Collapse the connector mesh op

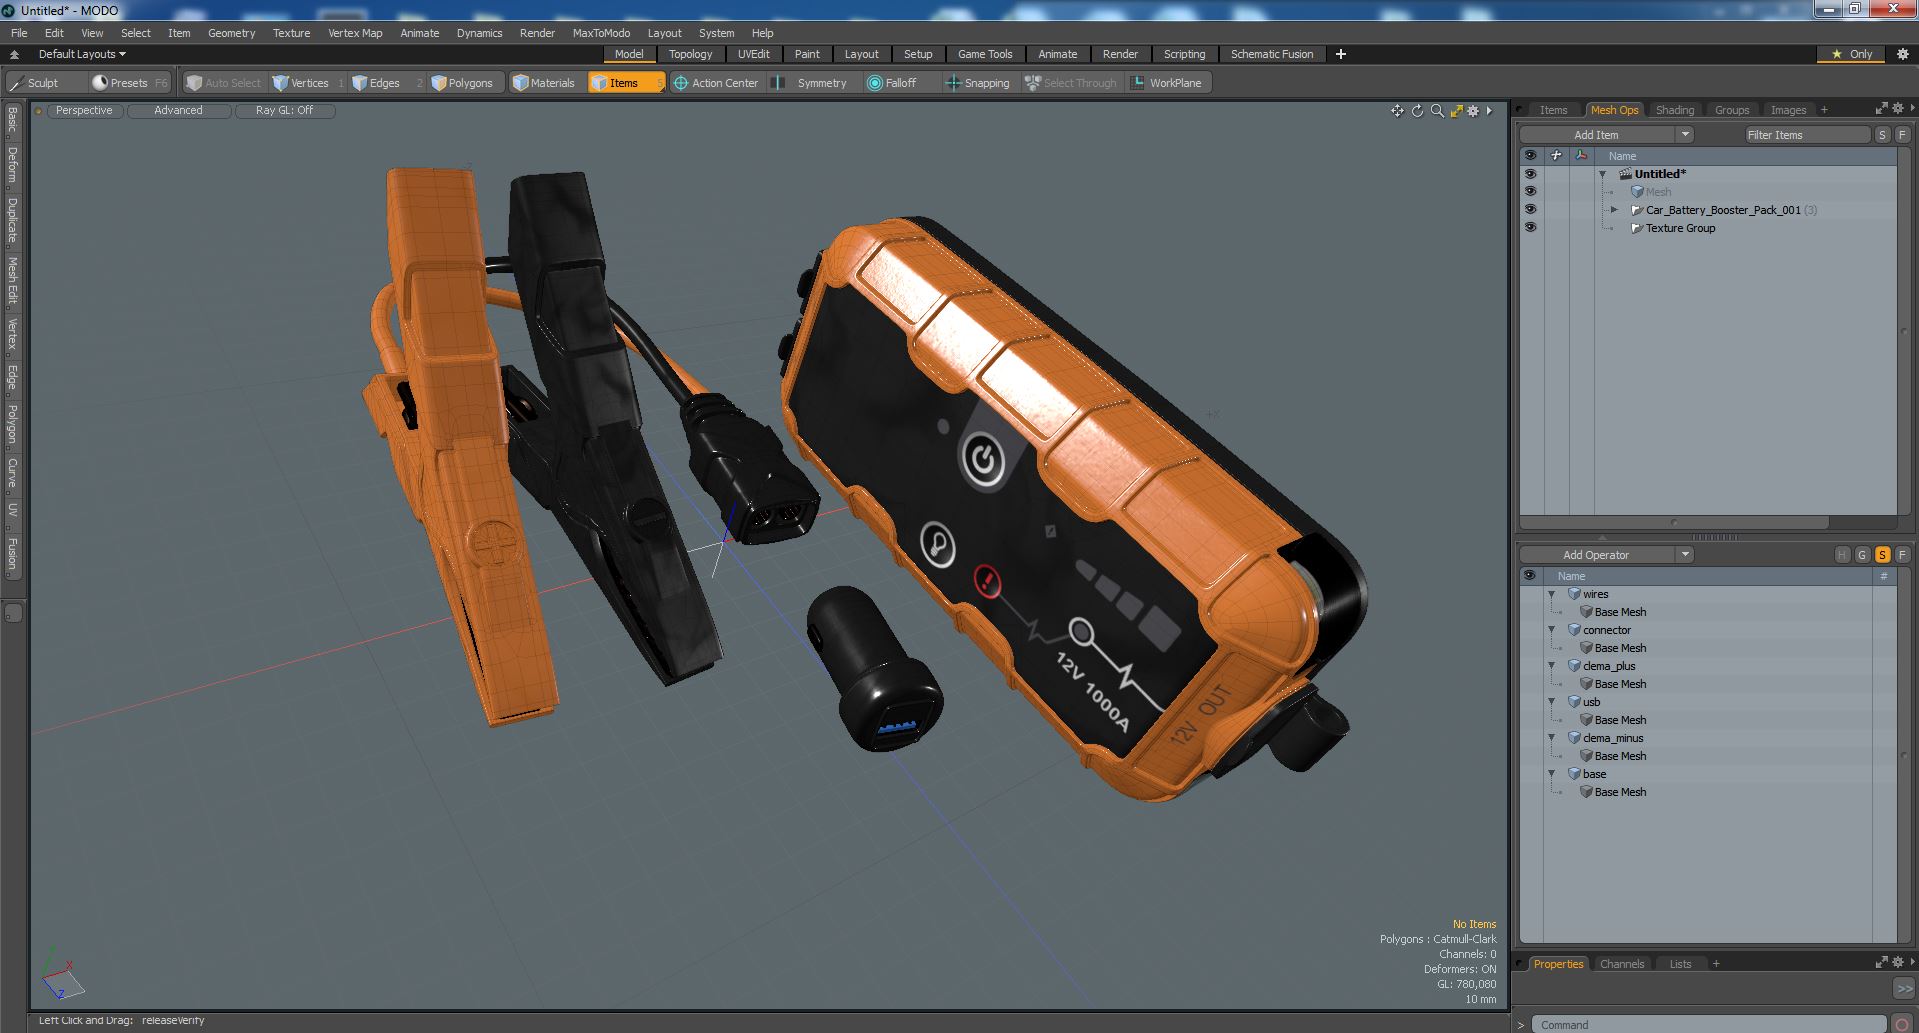click(x=1552, y=630)
